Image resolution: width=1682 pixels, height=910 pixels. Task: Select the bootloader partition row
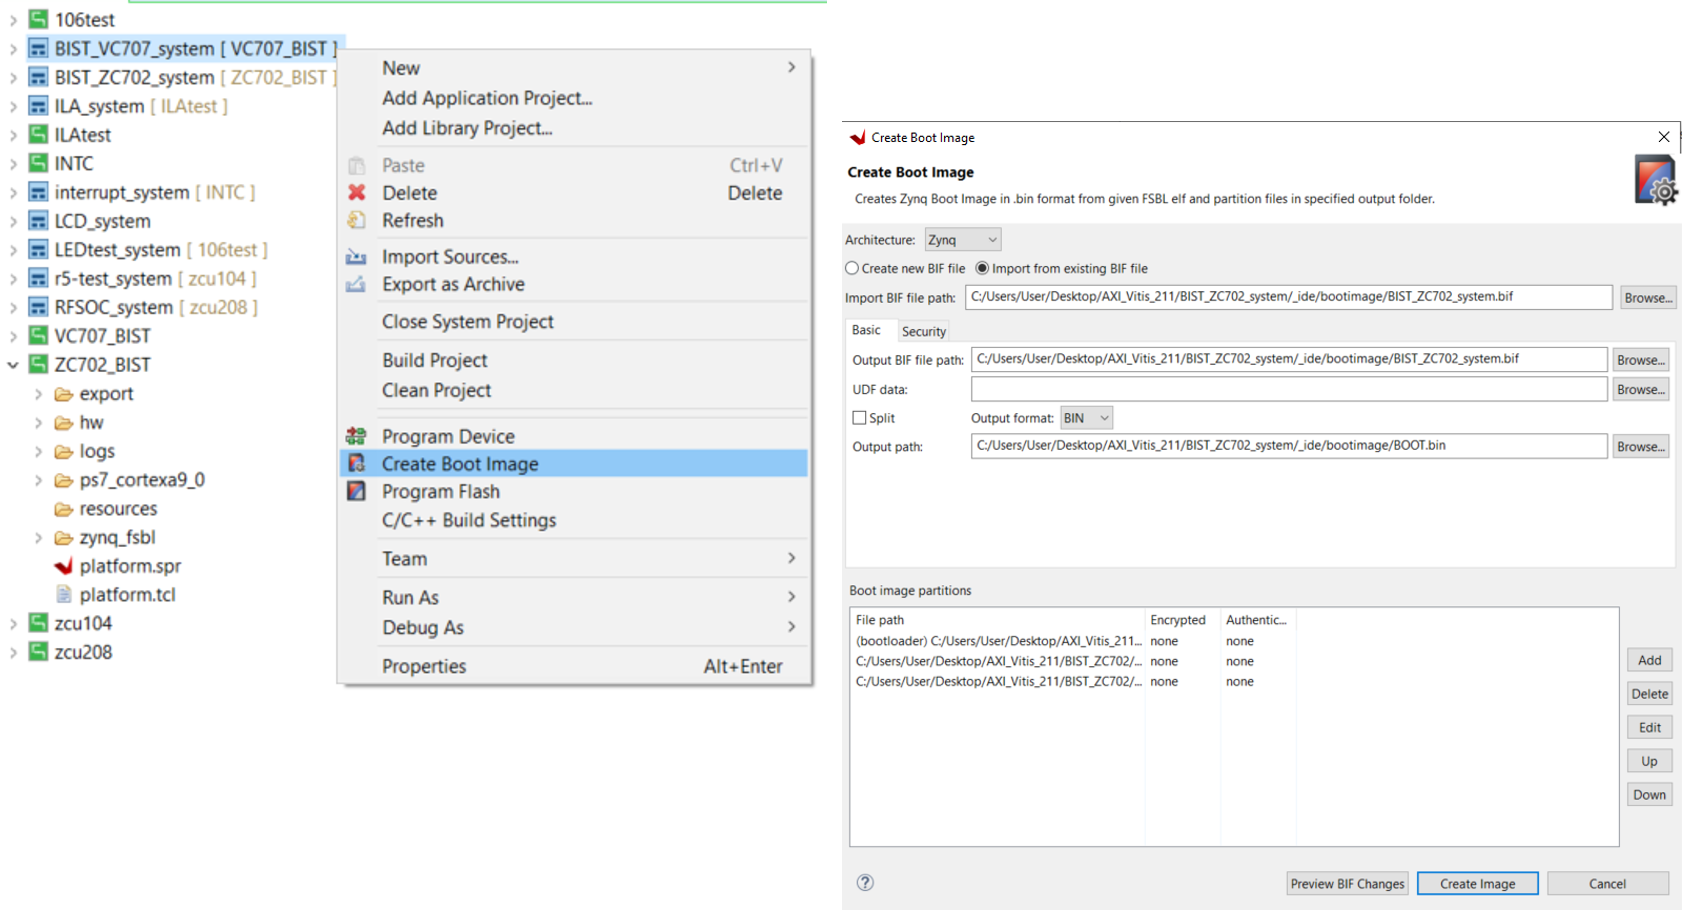pyautogui.click(x=1233, y=641)
